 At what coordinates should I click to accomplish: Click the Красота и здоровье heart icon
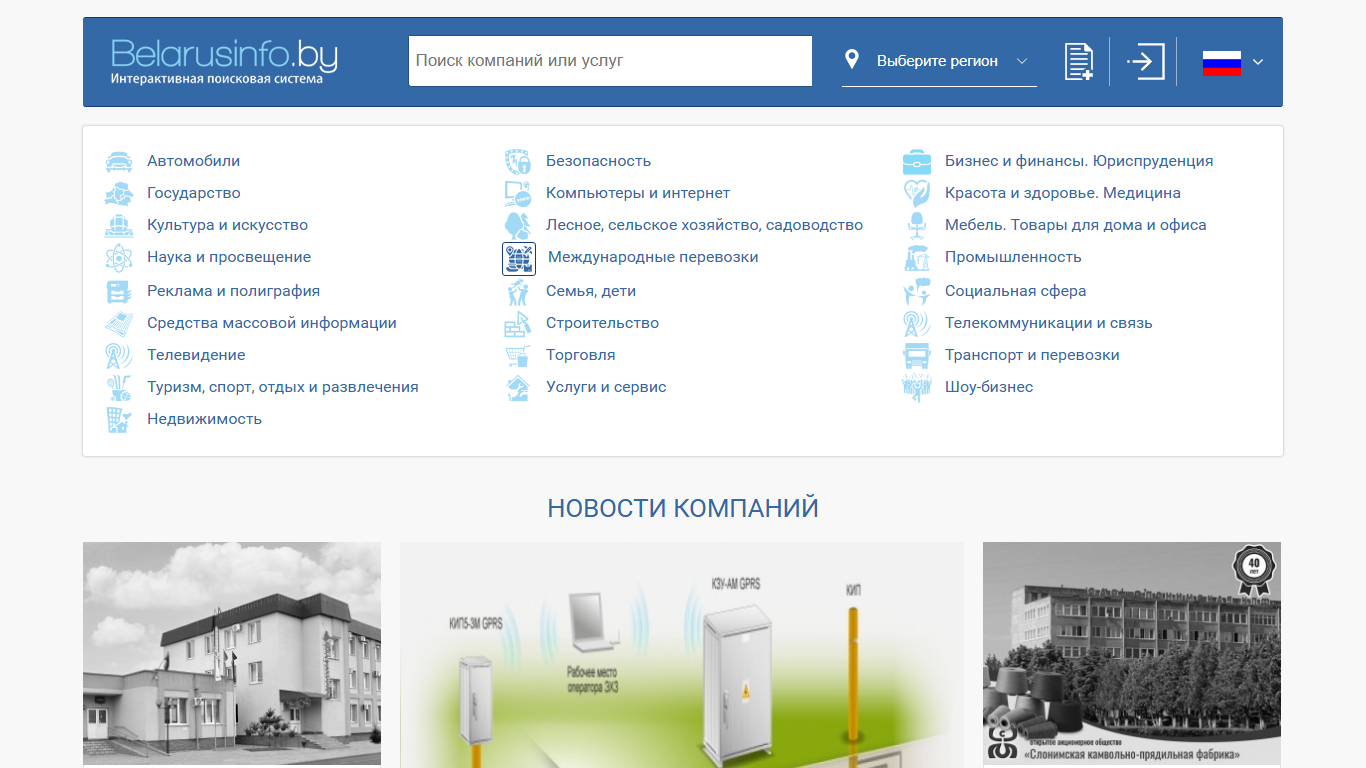pos(917,193)
